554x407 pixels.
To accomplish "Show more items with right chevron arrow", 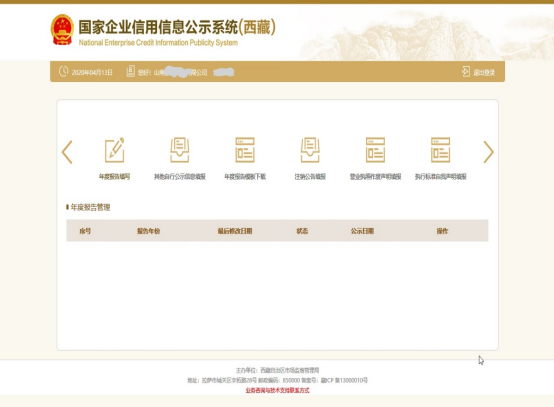I will click(x=488, y=152).
